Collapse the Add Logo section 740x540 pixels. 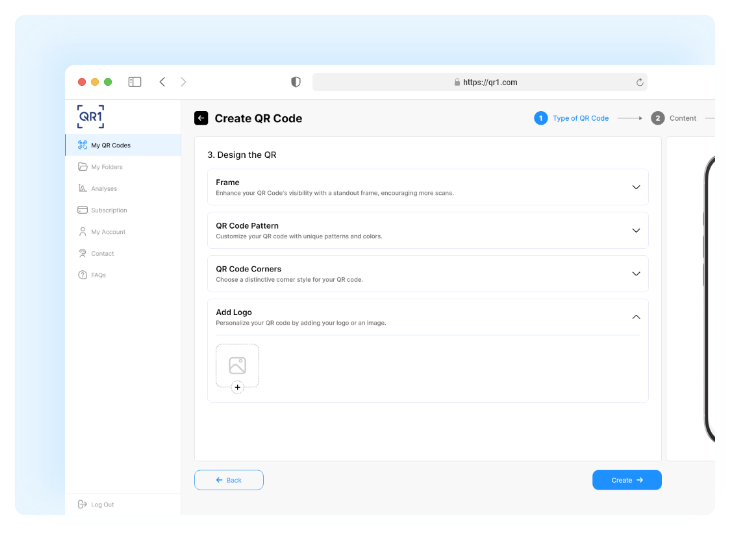(635, 317)
